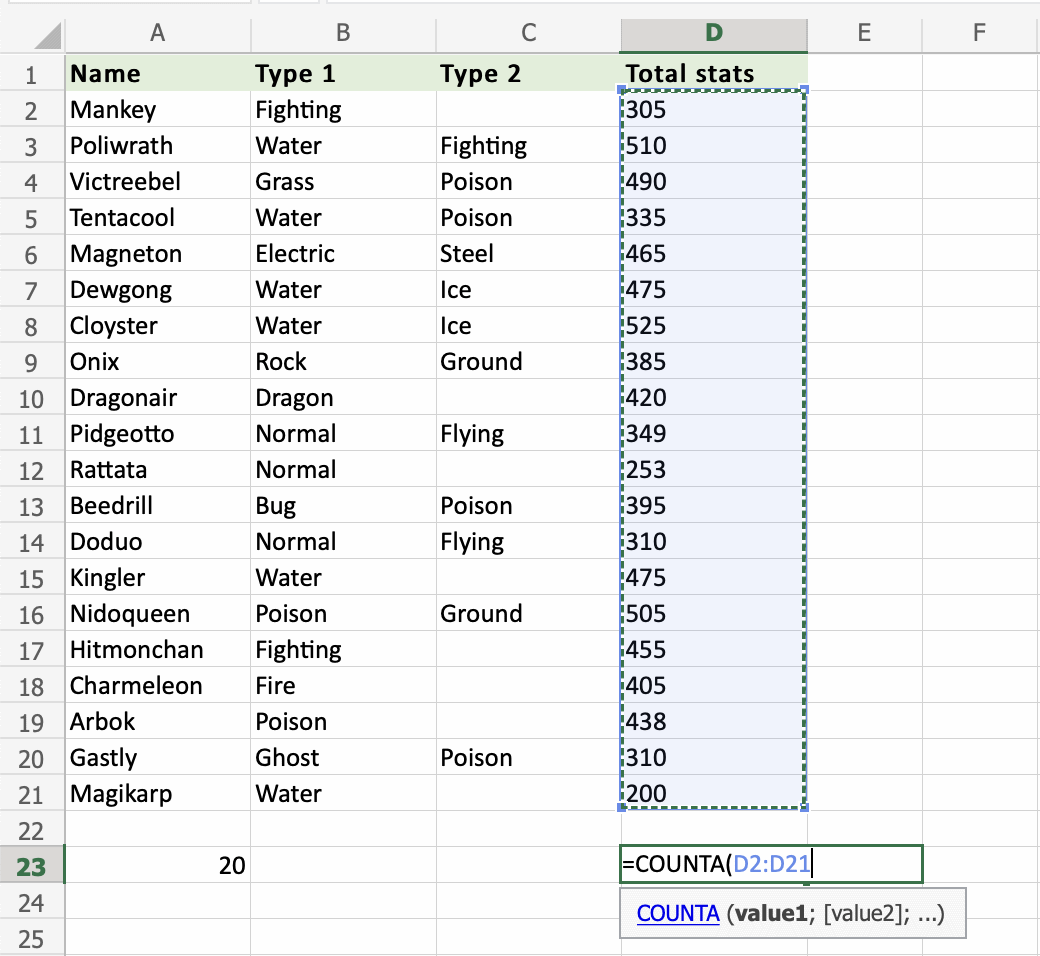1040x956 pixels.
Task: Select the 'Ghost' type cell
Action: click(x=342, y=758)
